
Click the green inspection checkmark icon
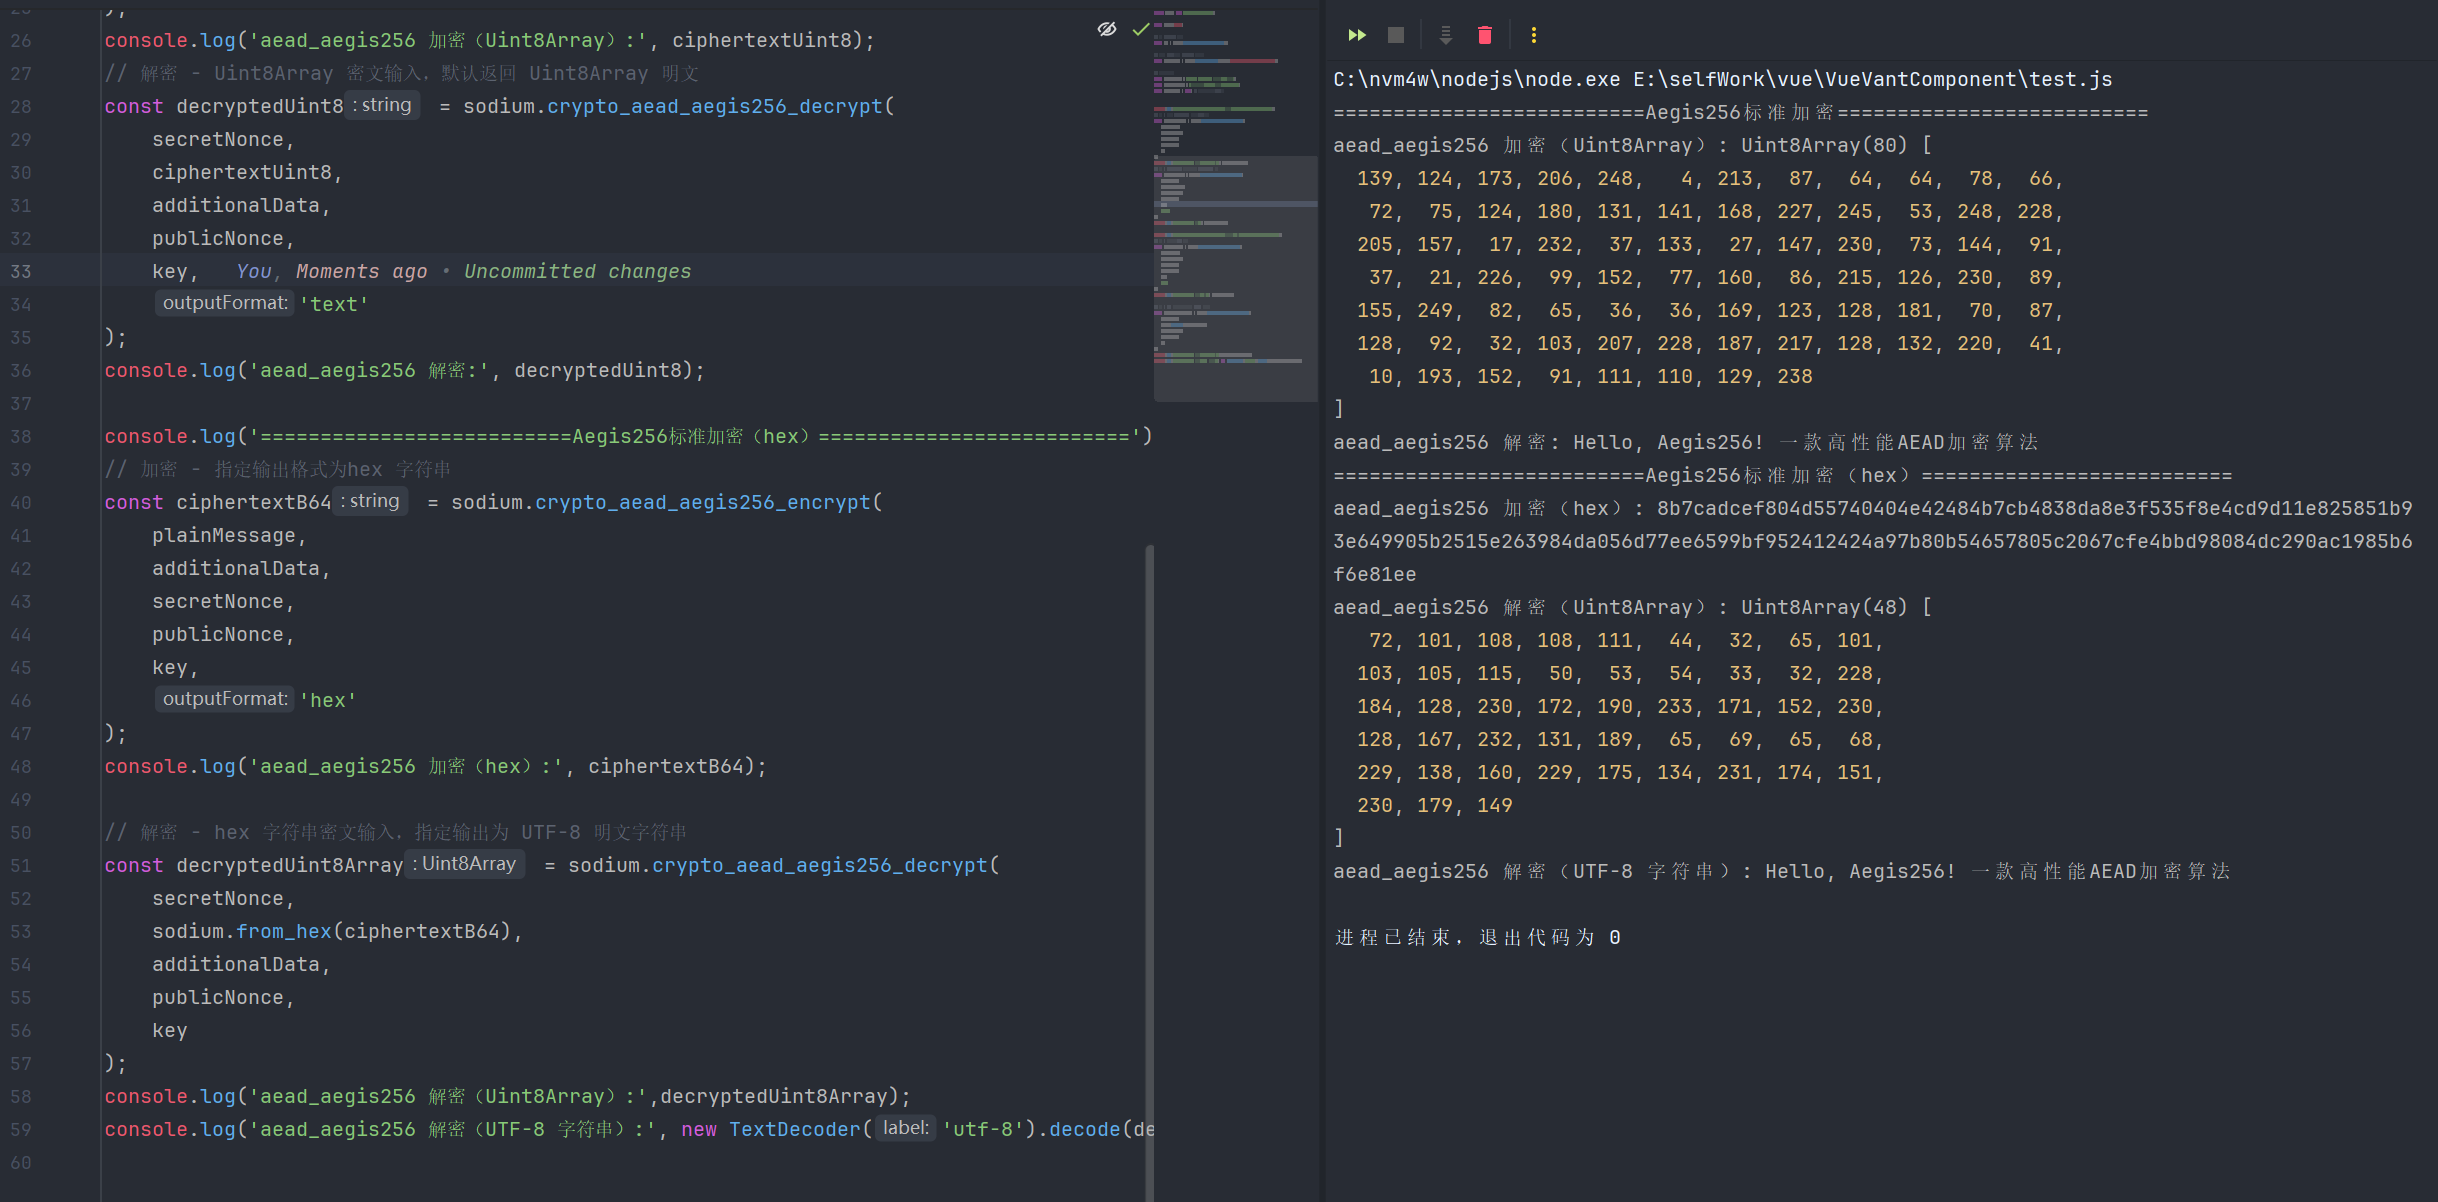tap(1140, 30)
